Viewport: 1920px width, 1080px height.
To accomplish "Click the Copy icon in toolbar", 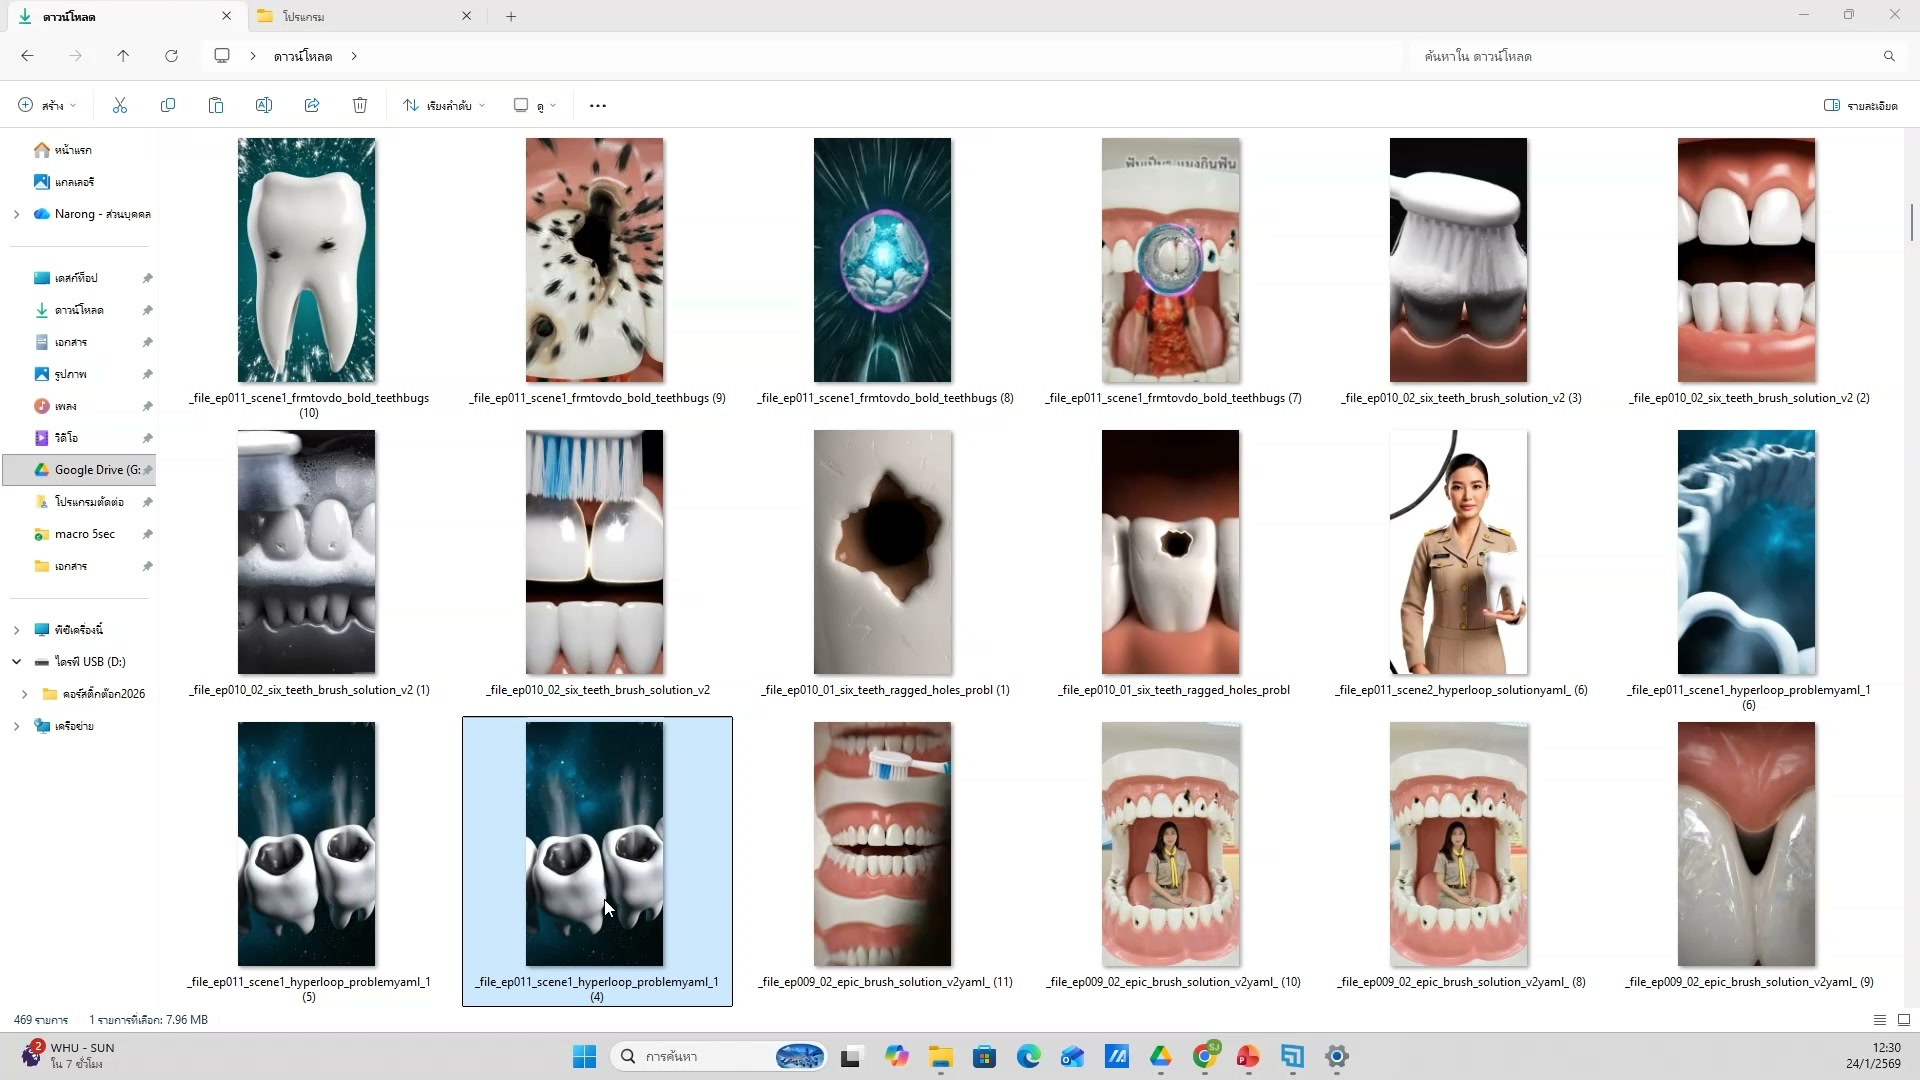I will pos(168,105).
